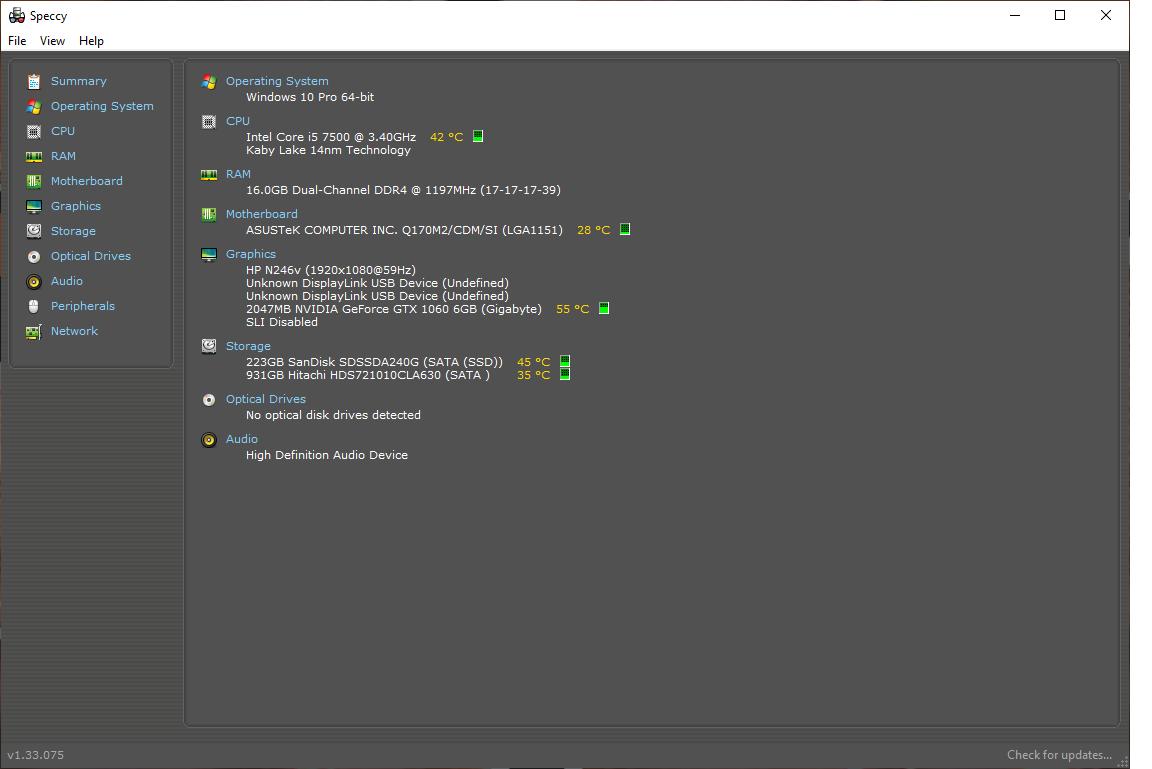The image size is (1152, 769).
Task: Click the Peripherals mouse icon in sidebar
Action: pos(34,306)
